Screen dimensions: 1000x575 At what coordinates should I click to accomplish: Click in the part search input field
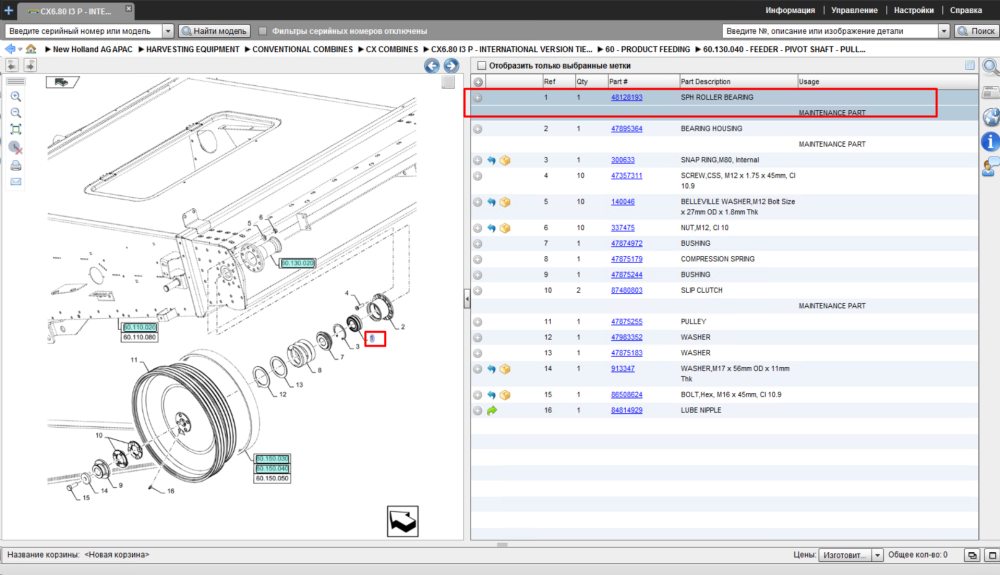point(830,31)
